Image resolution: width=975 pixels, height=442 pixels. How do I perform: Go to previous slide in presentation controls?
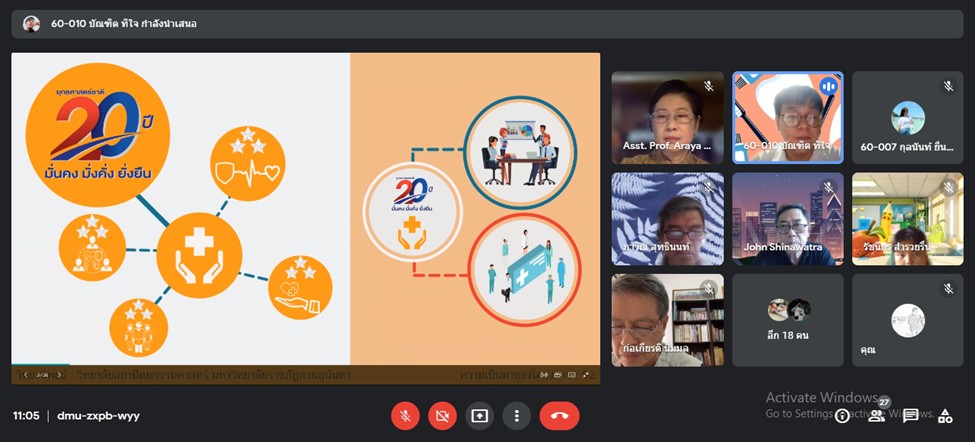tap(27, 375)
